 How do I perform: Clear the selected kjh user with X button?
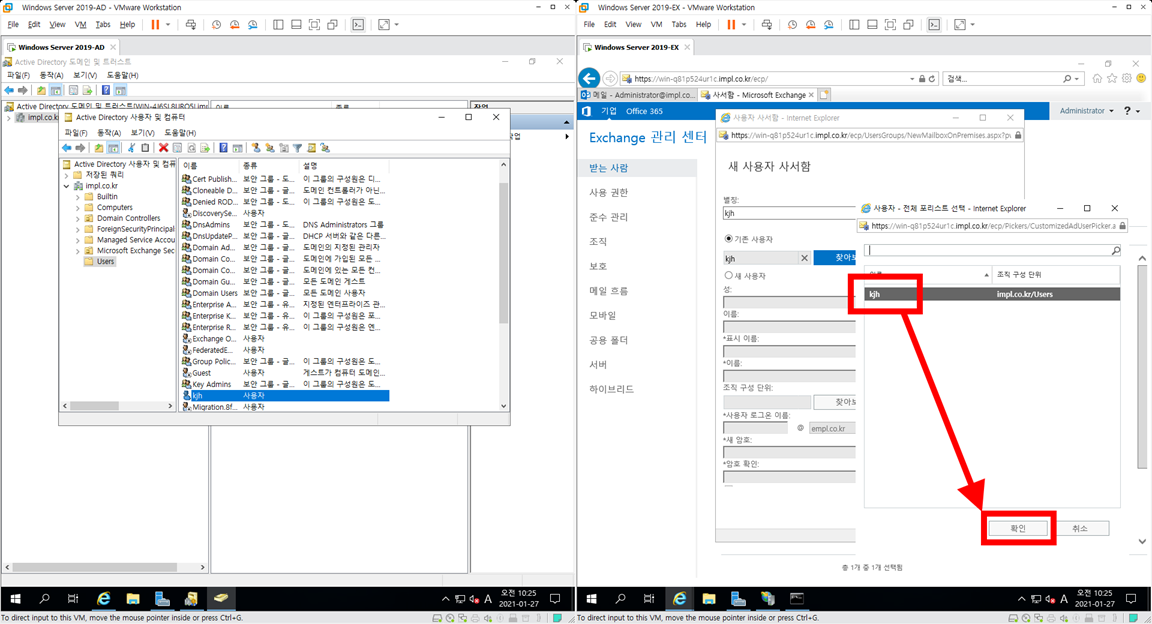click(804, 258)
